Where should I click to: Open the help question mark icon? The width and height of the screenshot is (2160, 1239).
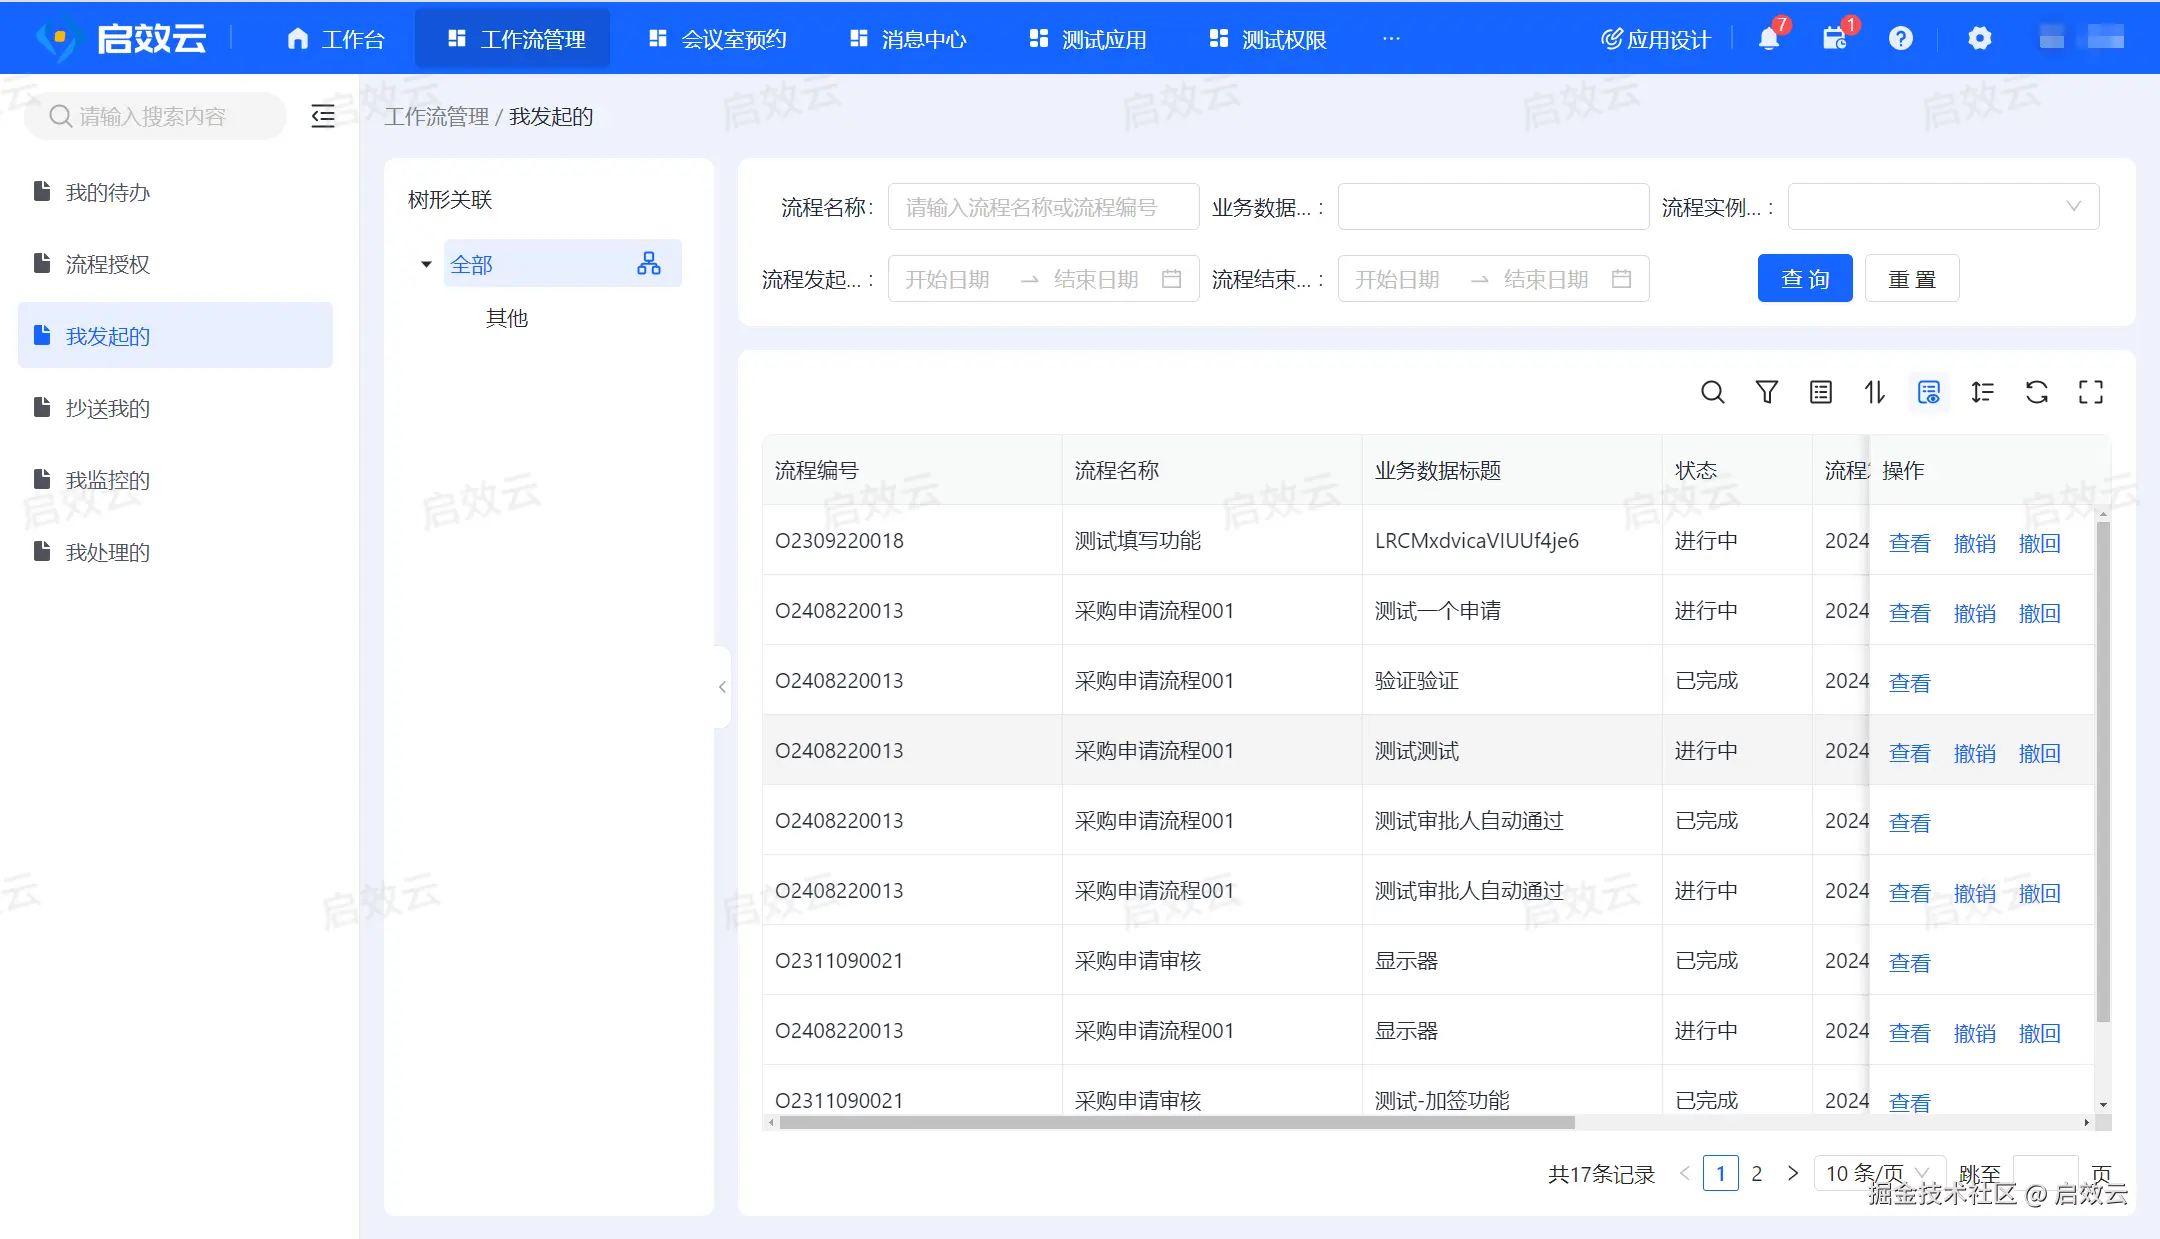tap(1900, 39)
